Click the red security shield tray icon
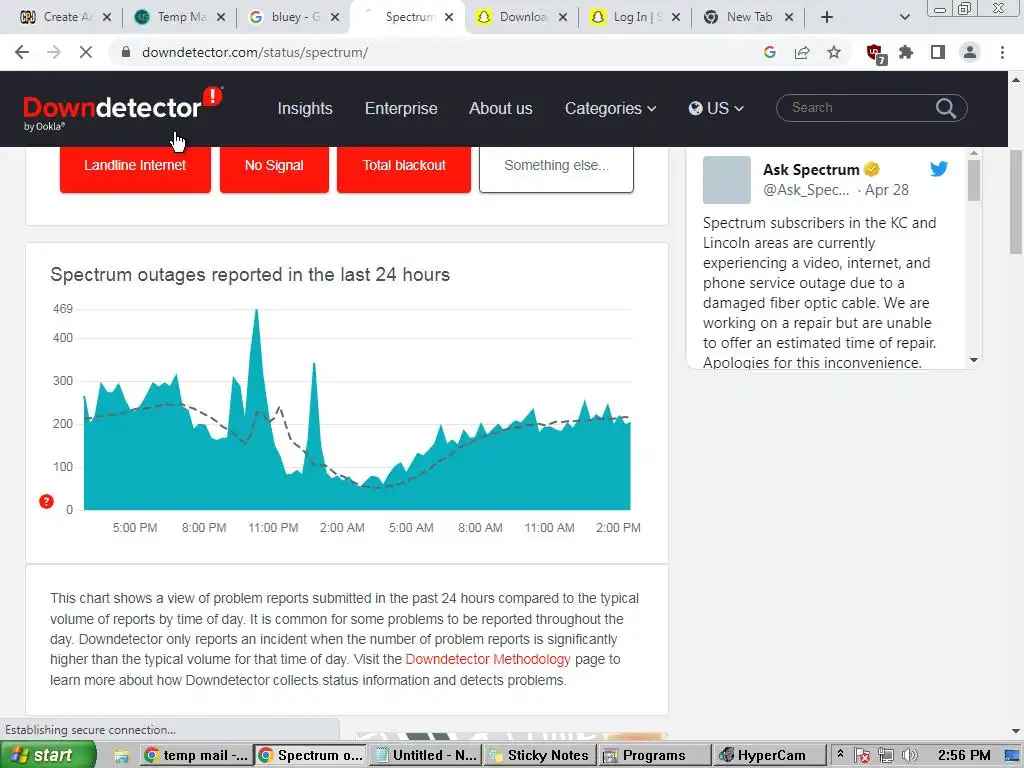The height and width of the screenshot is (768, 1024). (862, 756)
